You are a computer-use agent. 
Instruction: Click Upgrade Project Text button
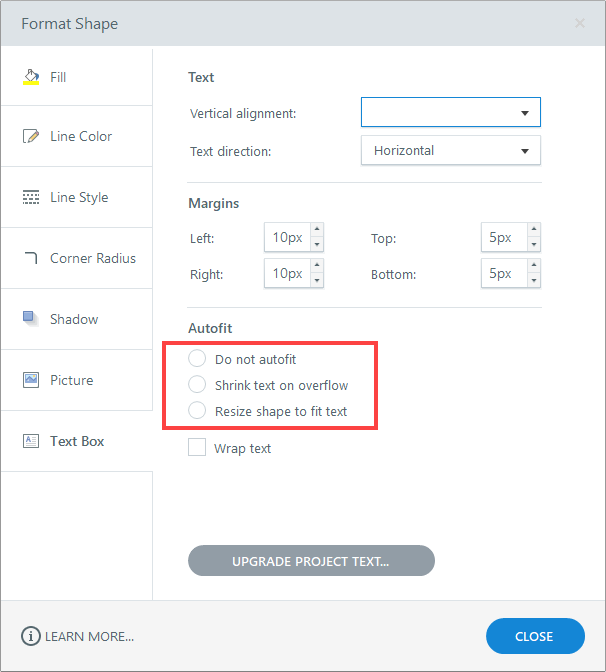pyautogui.click(x=311, y=561)
